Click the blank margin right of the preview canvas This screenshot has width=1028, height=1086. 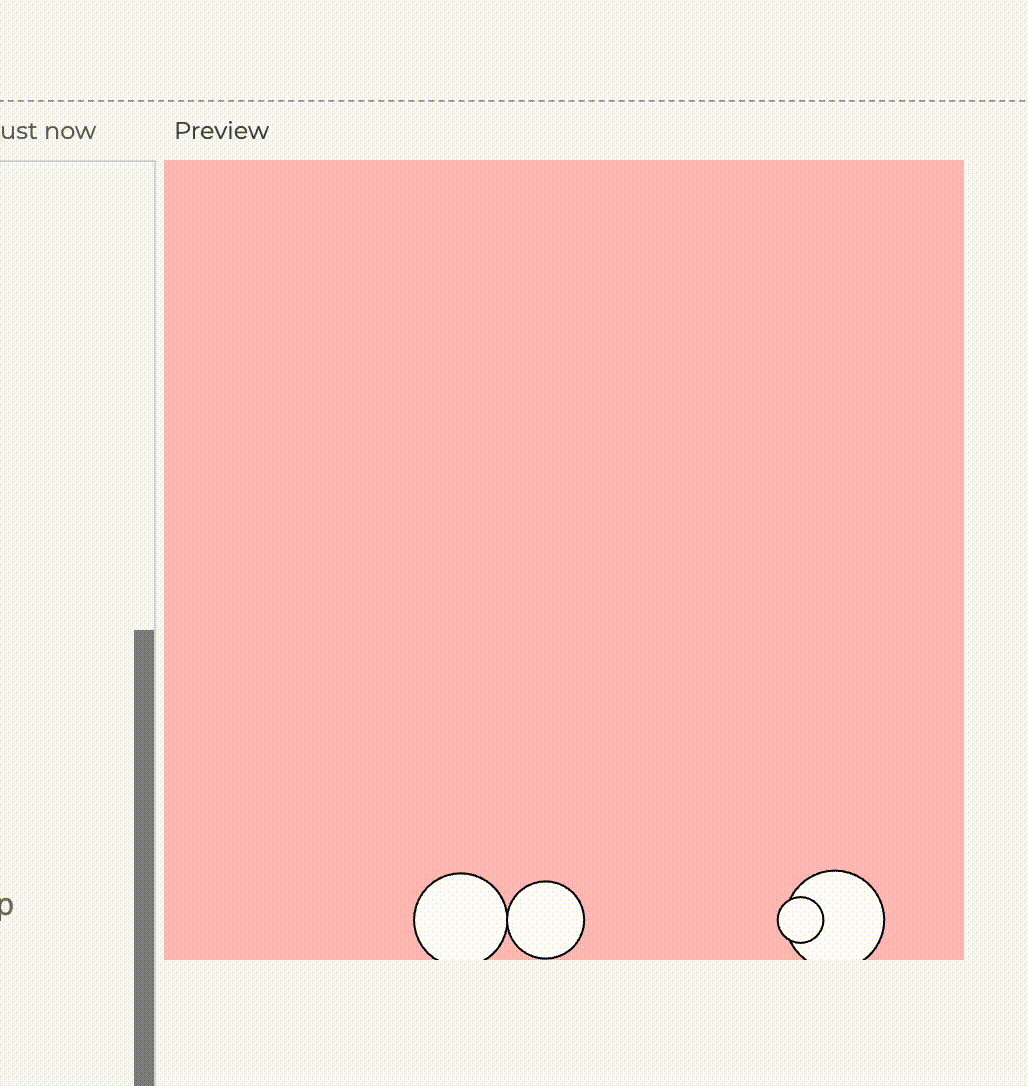996,560
